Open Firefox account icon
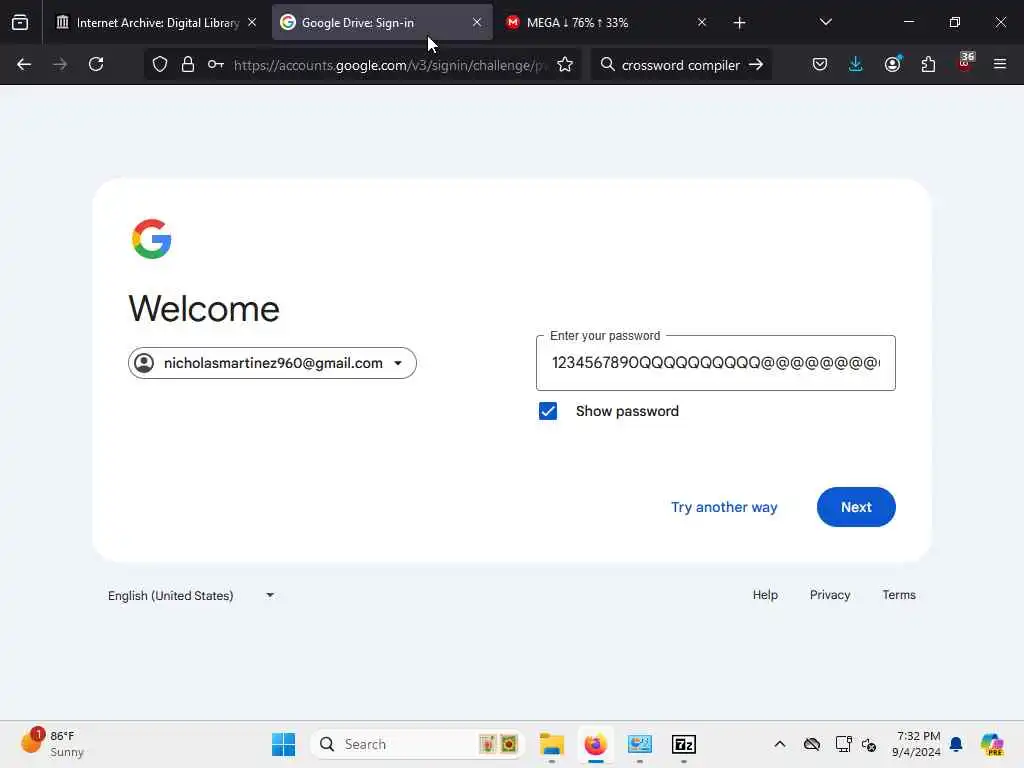The height and width of the screenshot is (768, 1024). pos(892,64)
